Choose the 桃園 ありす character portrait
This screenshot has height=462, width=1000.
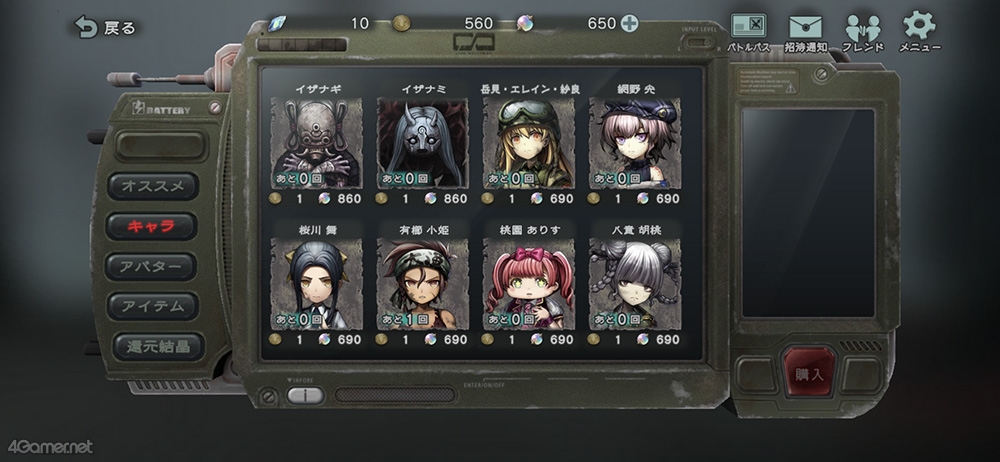tap(529, 285)
